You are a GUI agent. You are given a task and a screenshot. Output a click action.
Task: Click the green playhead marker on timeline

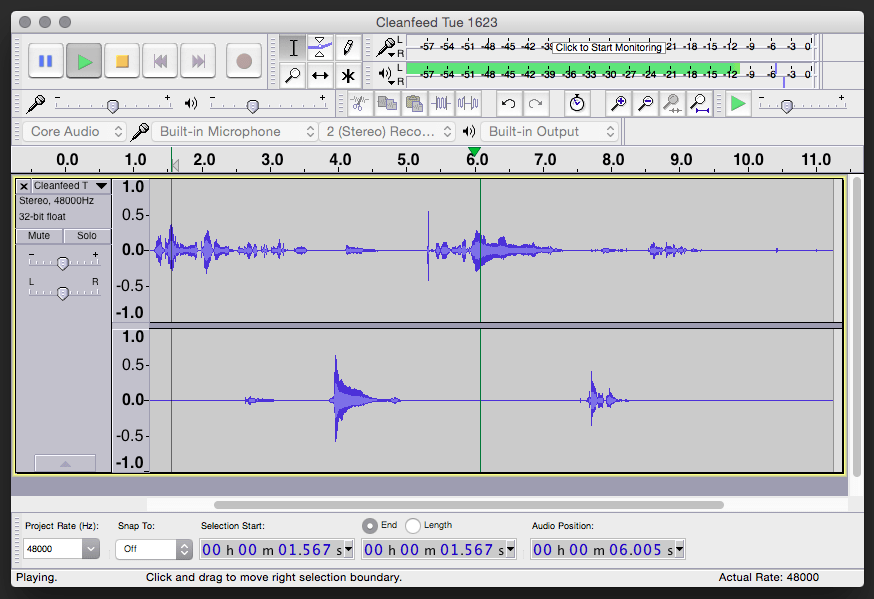(474, 152)
